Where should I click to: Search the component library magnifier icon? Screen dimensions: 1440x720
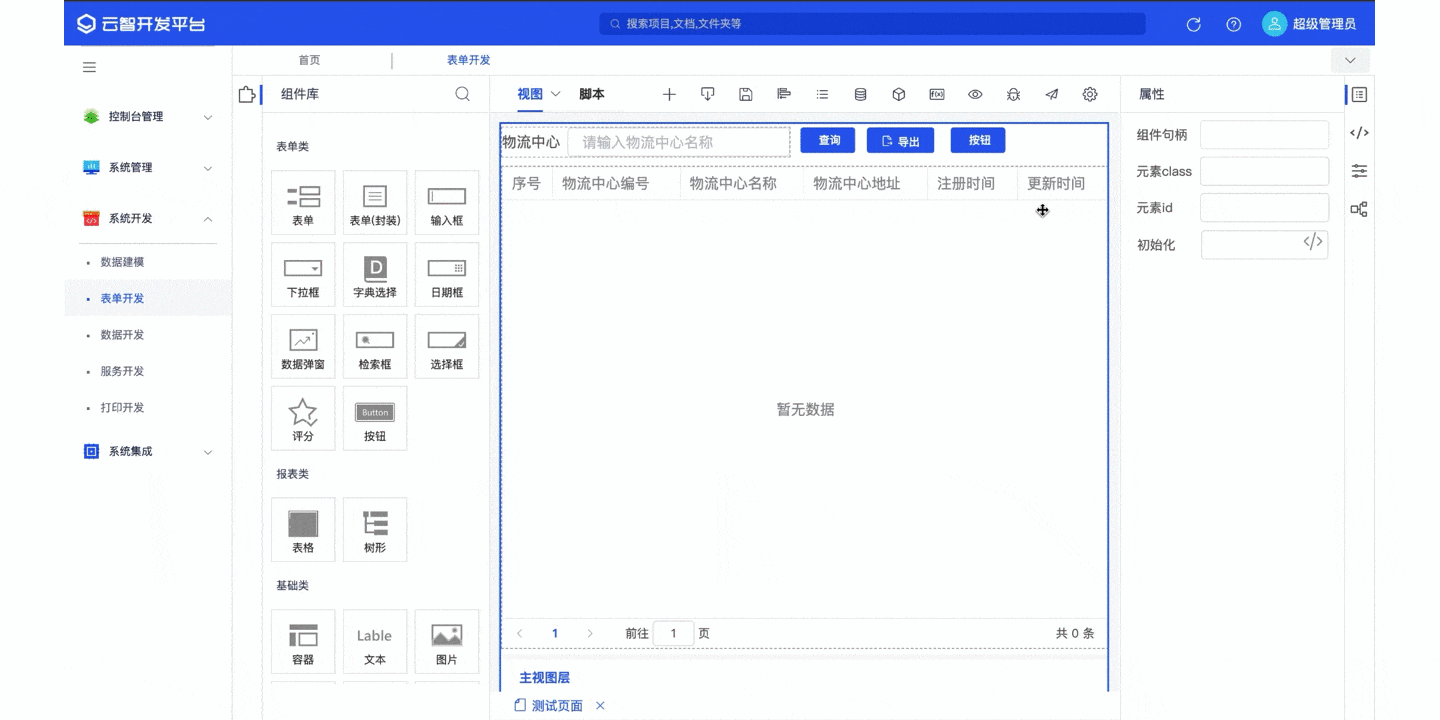point(462,94)
